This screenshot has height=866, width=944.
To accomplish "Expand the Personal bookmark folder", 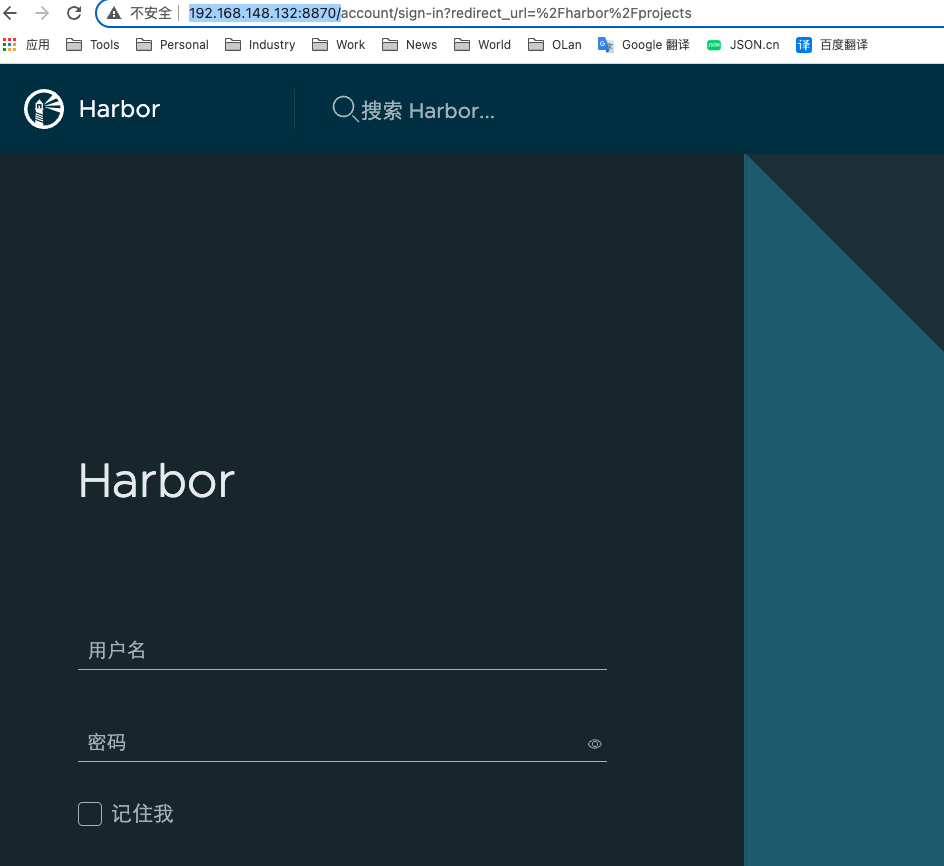I will pos(172,45).
